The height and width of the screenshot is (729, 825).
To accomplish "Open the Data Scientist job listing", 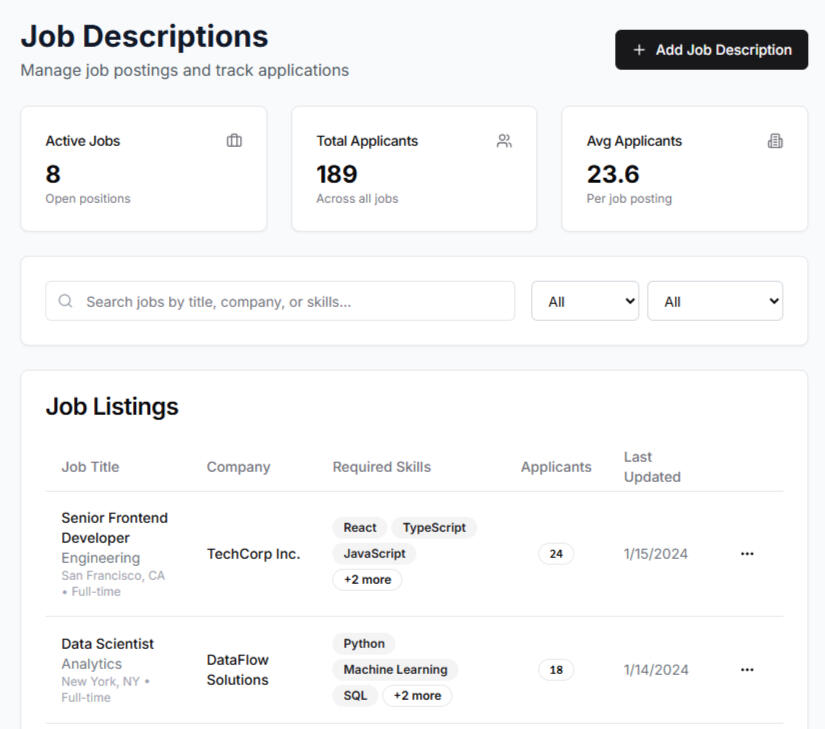I will click(x=108, y=644).
